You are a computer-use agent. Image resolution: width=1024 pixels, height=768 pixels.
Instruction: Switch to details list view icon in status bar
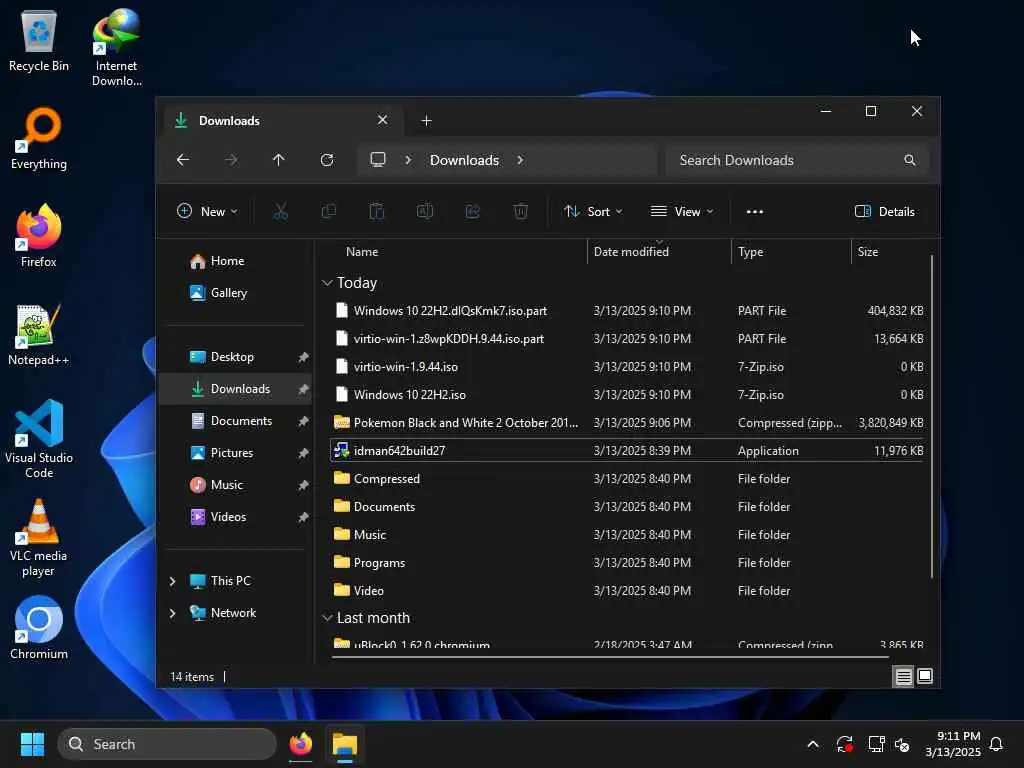(x=903, y=677)
